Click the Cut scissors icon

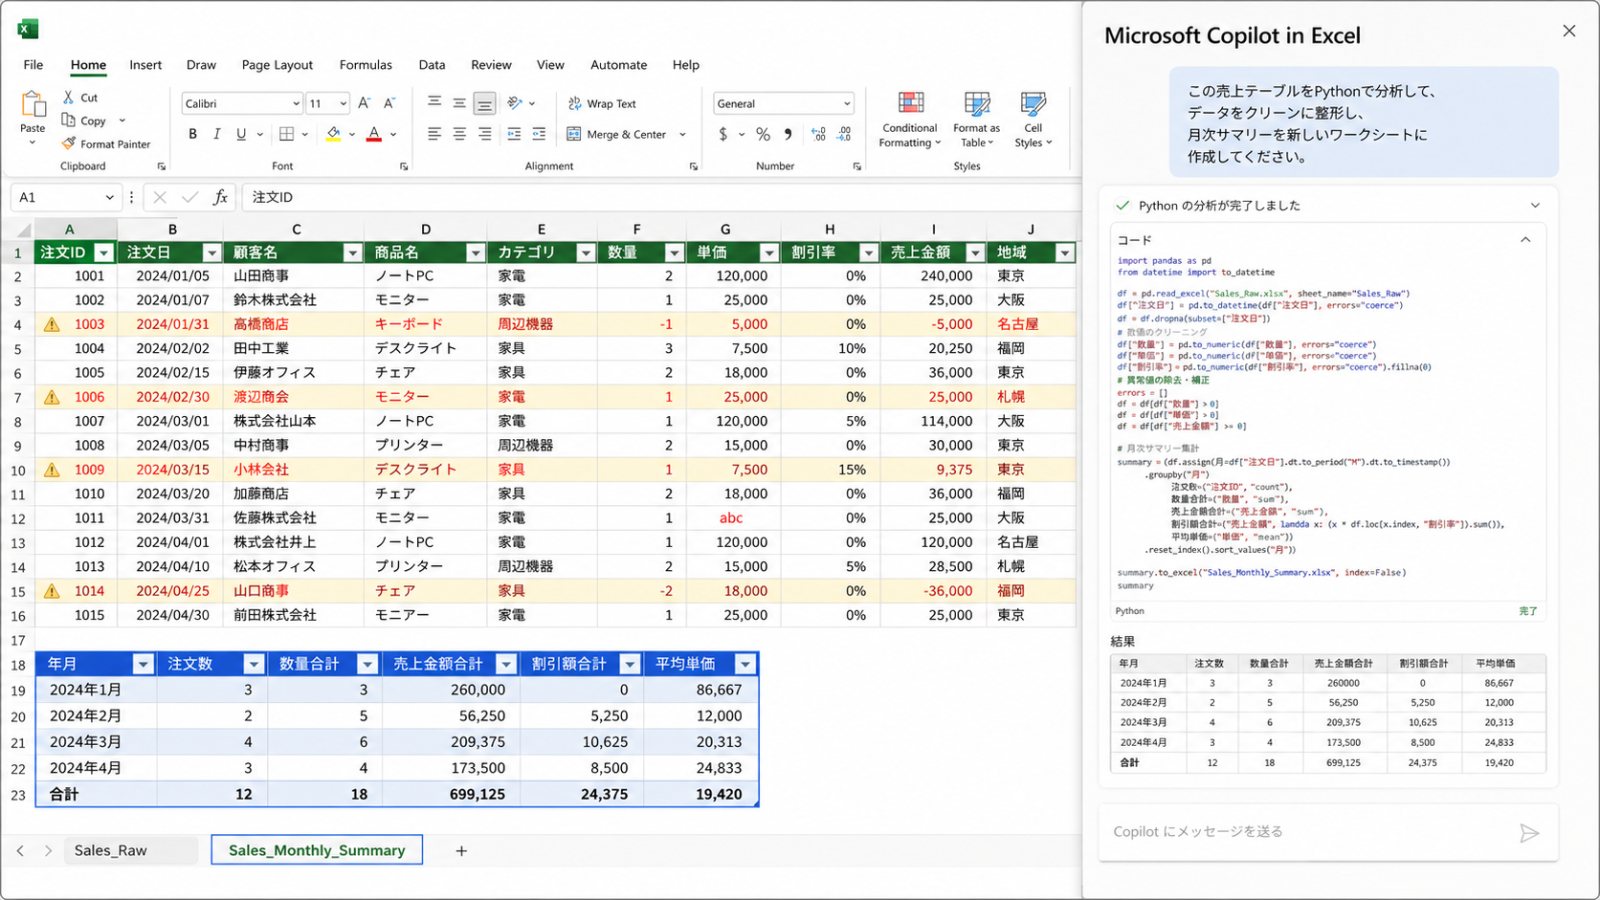pos(68,97)
